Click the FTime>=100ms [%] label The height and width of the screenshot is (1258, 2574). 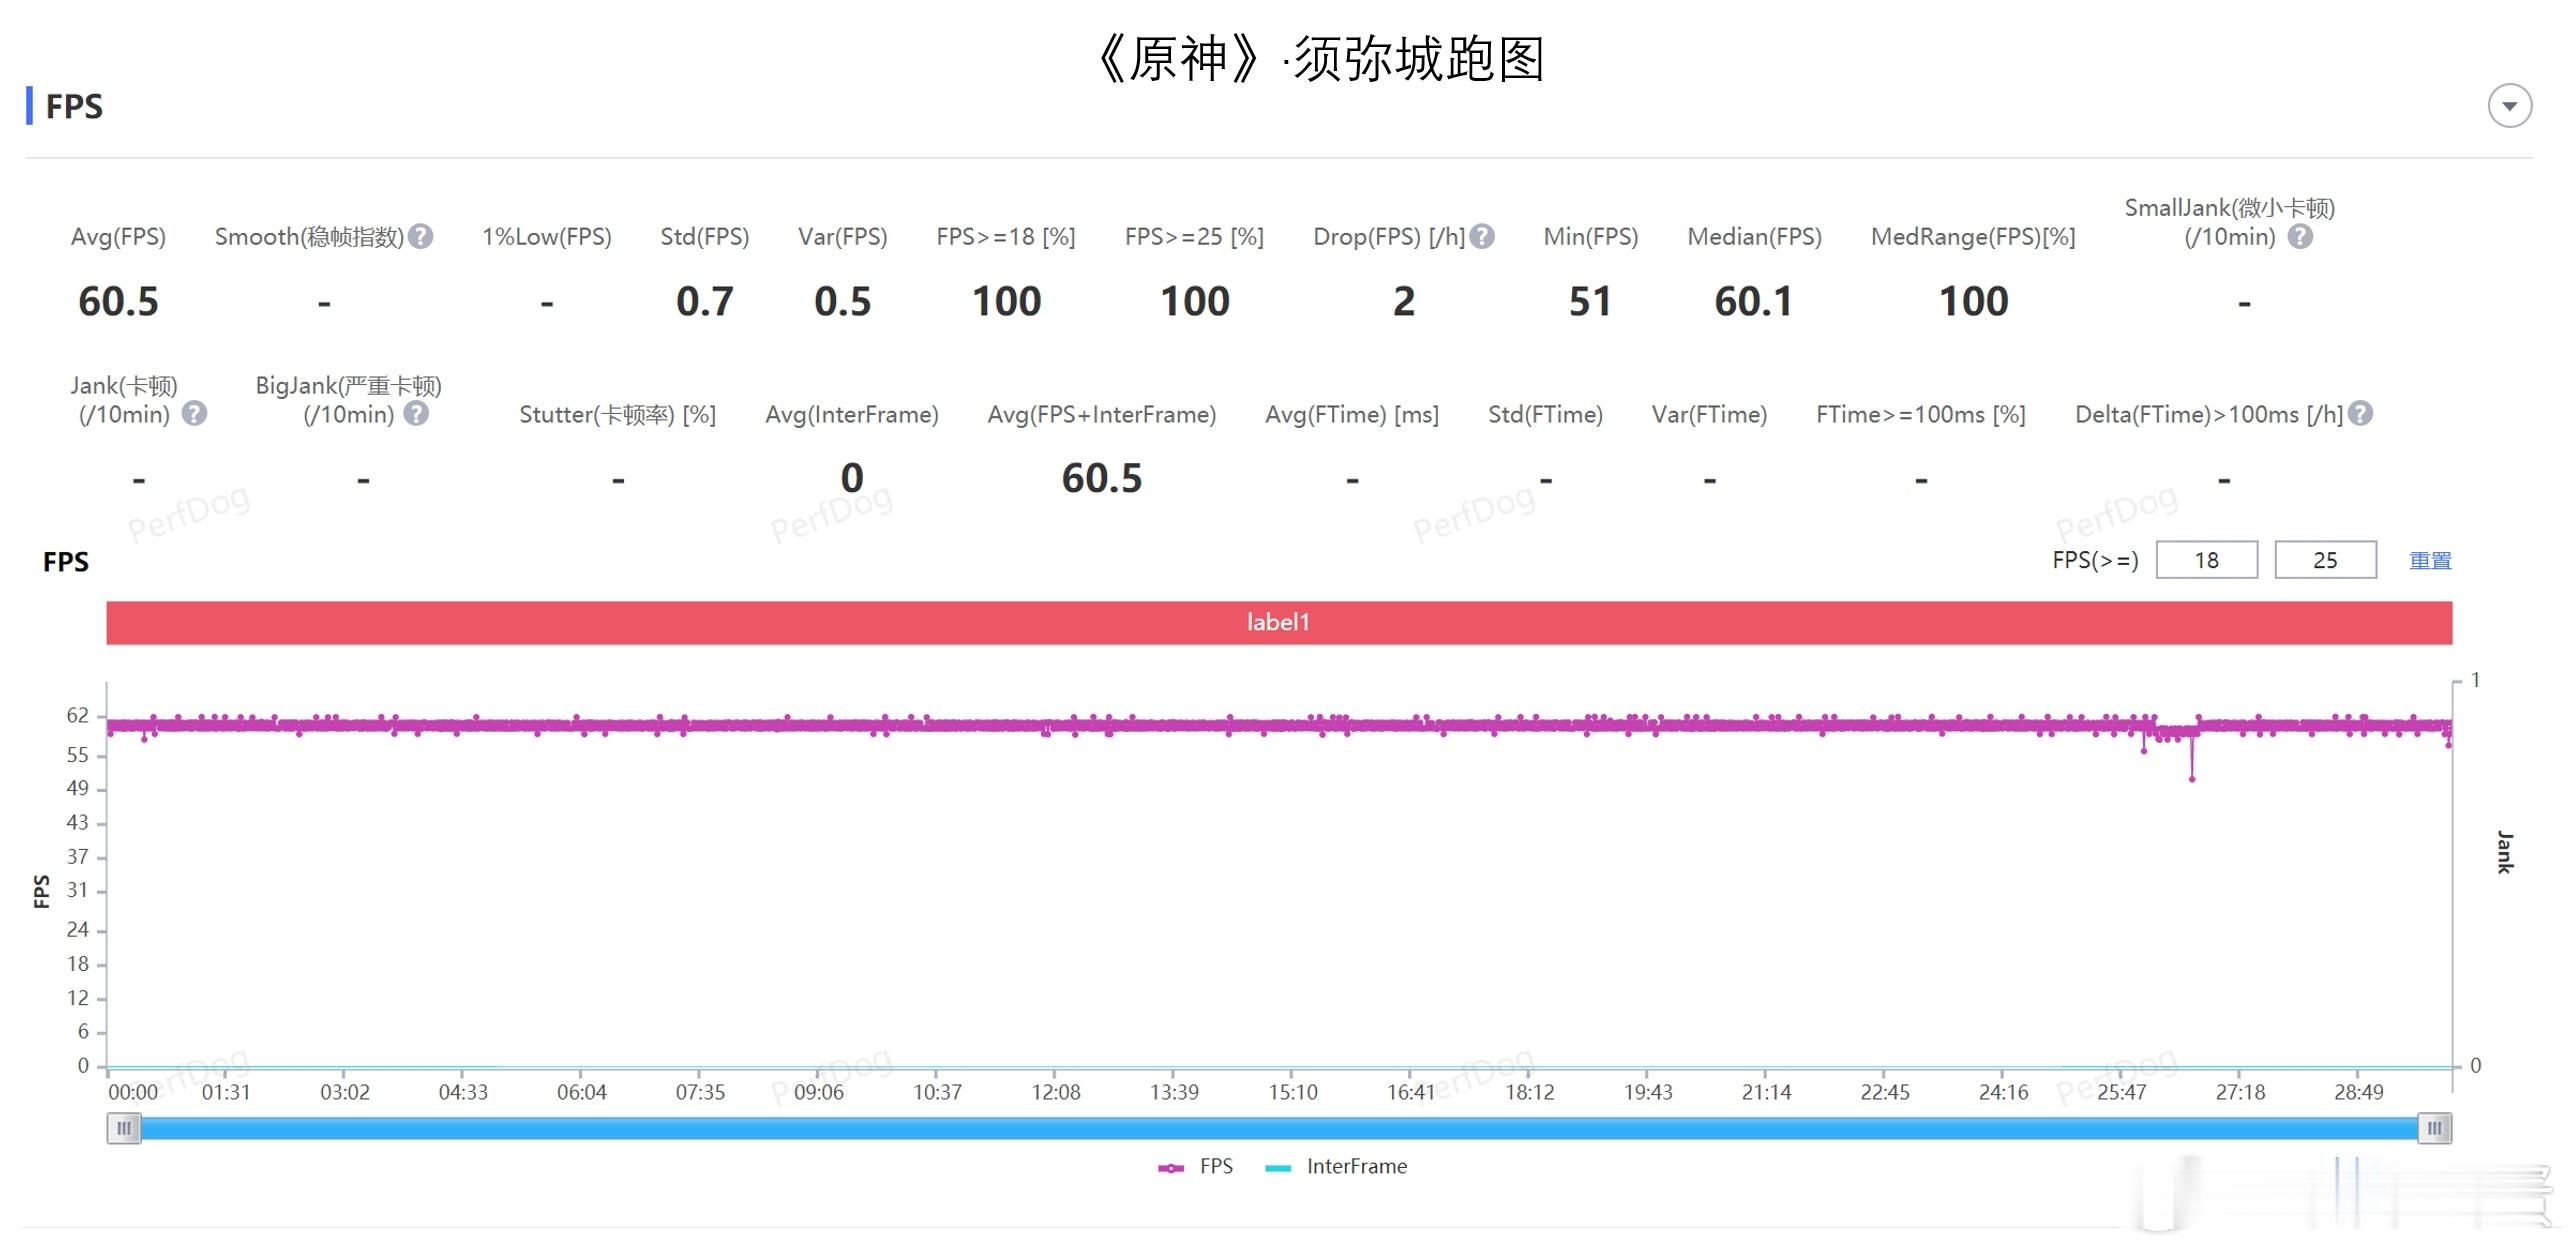pyautogui.click(x=1920, y=414)
